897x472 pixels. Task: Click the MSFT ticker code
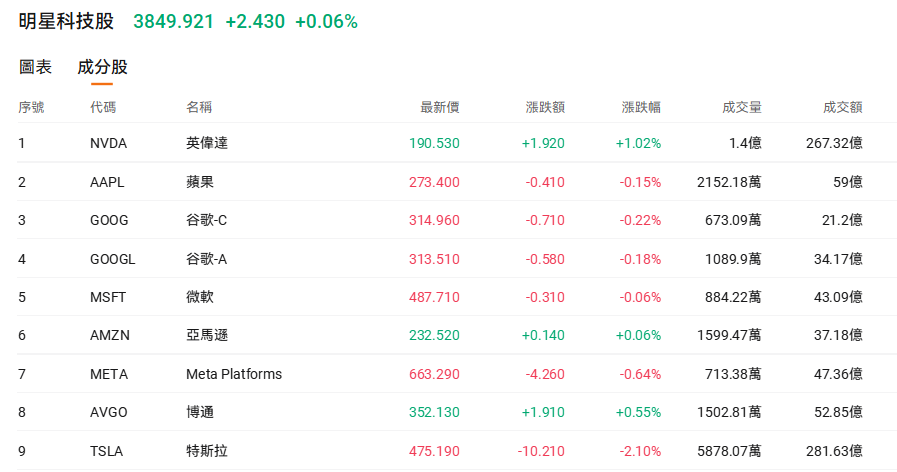[108, 297]
